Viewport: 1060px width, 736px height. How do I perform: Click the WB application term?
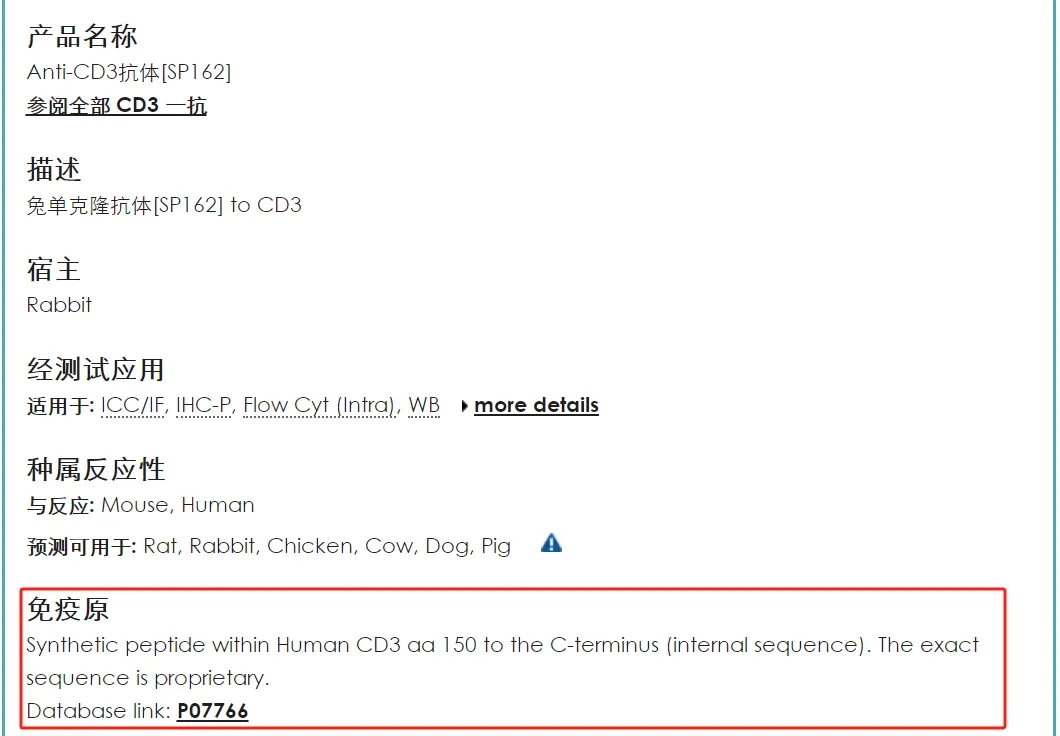(424, 406)
